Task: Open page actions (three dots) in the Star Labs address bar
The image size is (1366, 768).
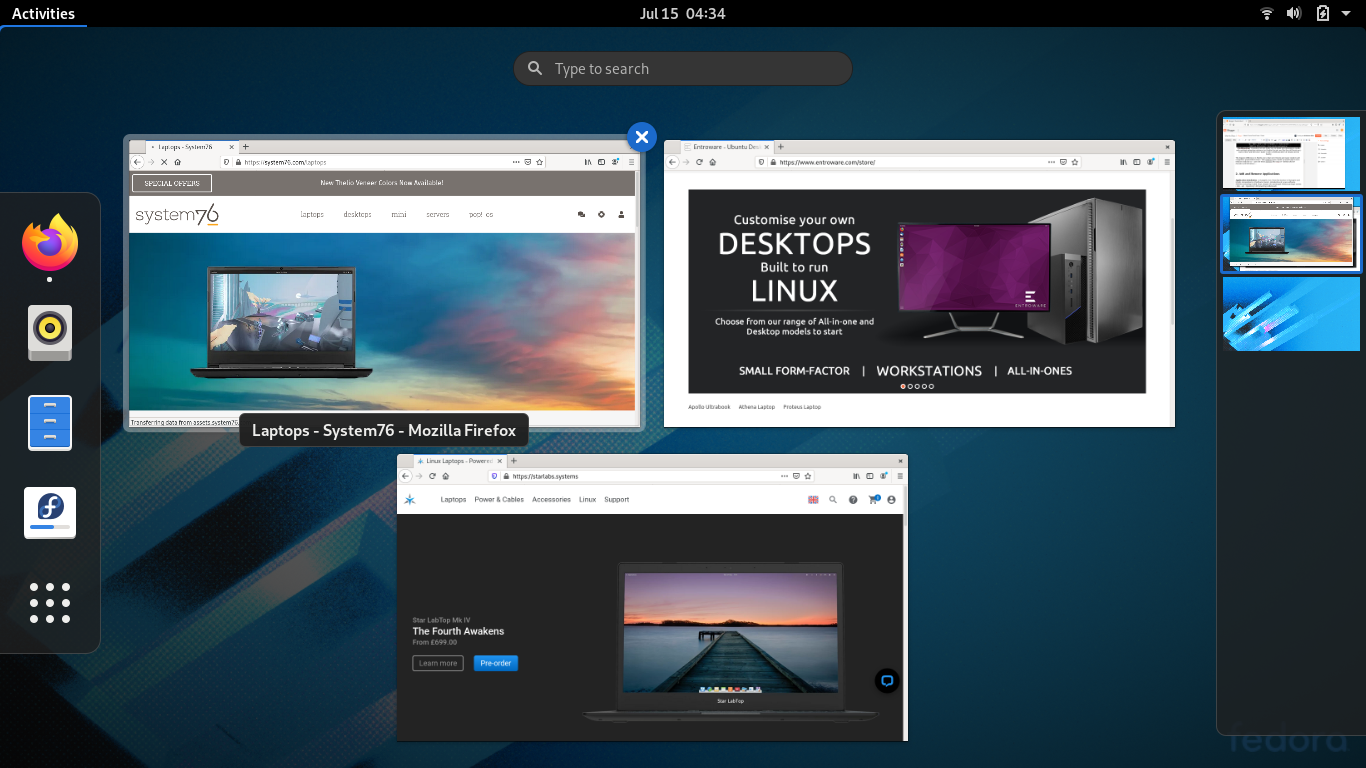Action: [782, 476]
